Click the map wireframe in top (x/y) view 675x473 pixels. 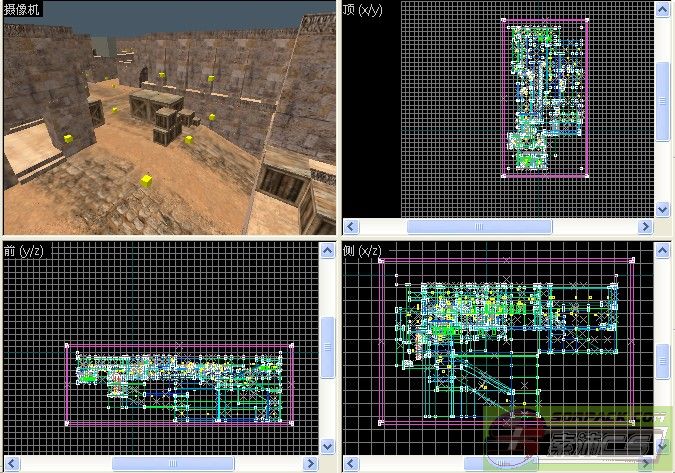pos(545,97)
